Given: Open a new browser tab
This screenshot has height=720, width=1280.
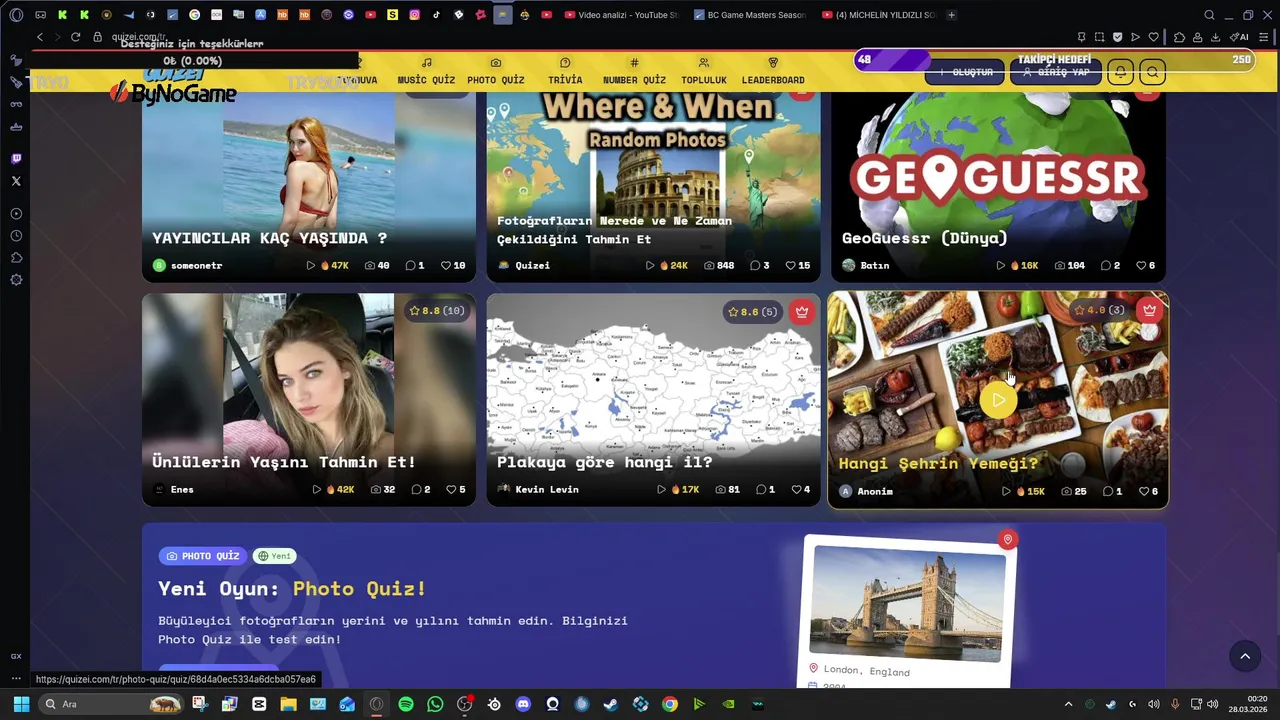Looking at the screenshot, I should coord(951,15).
